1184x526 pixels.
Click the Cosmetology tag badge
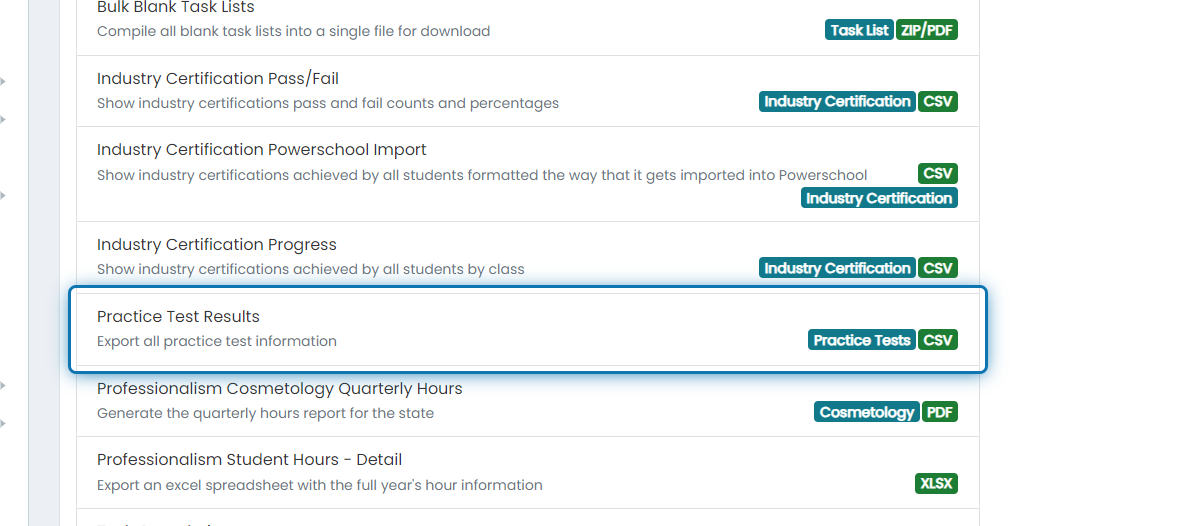point(867,413)
